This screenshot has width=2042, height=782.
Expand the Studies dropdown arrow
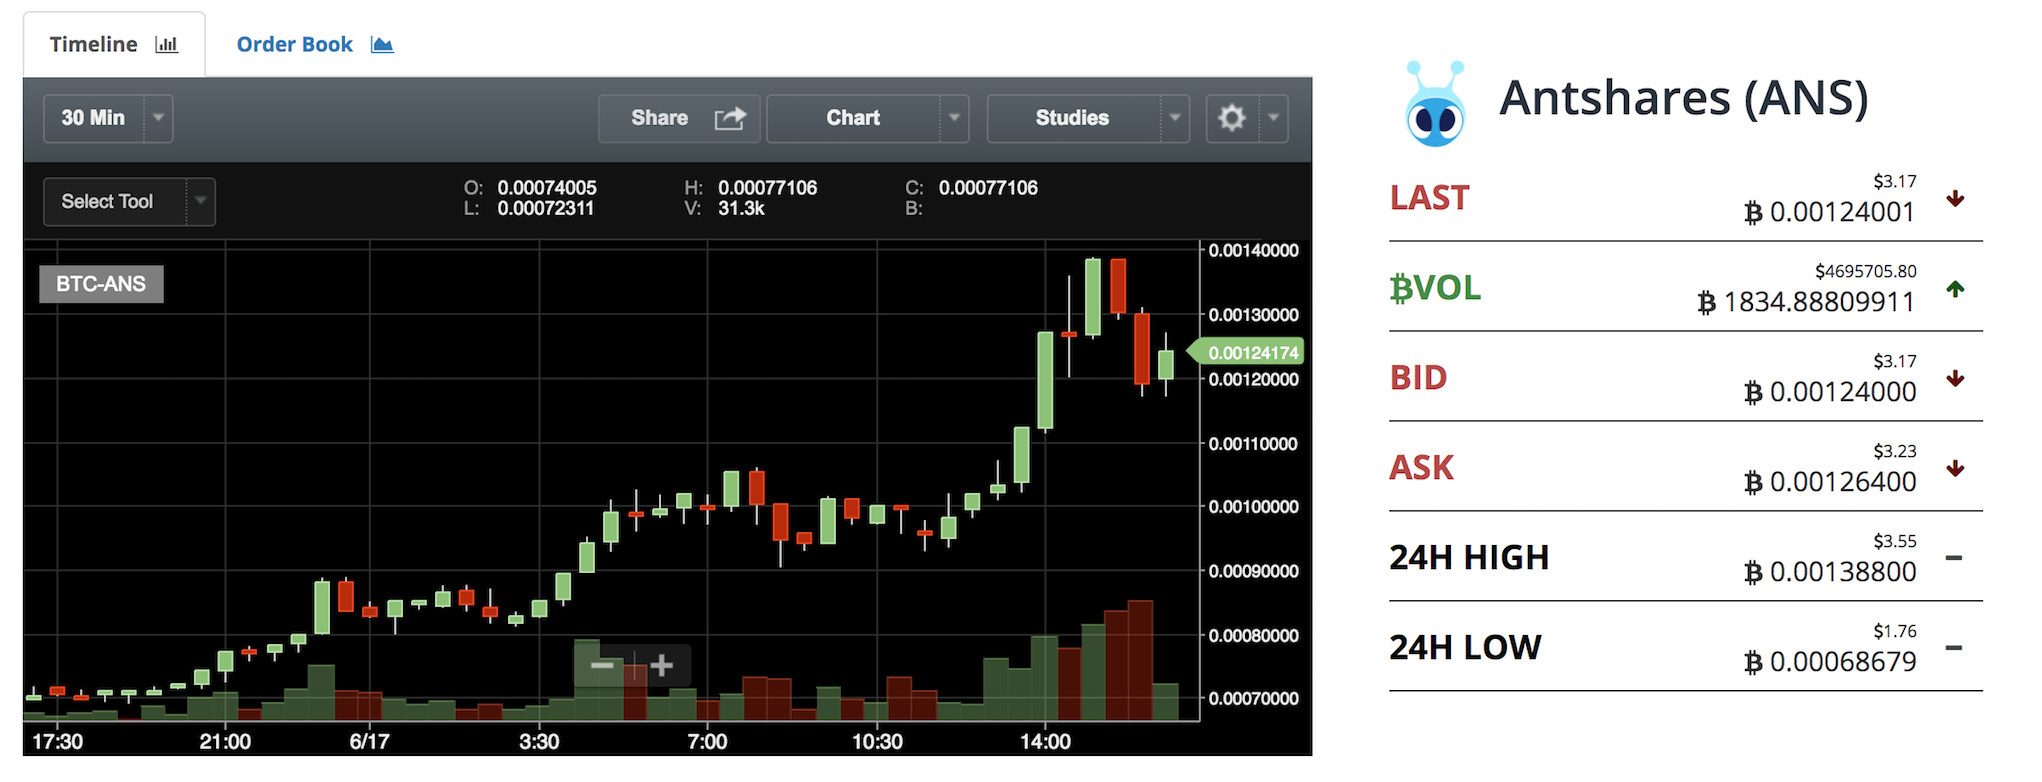1175,118
